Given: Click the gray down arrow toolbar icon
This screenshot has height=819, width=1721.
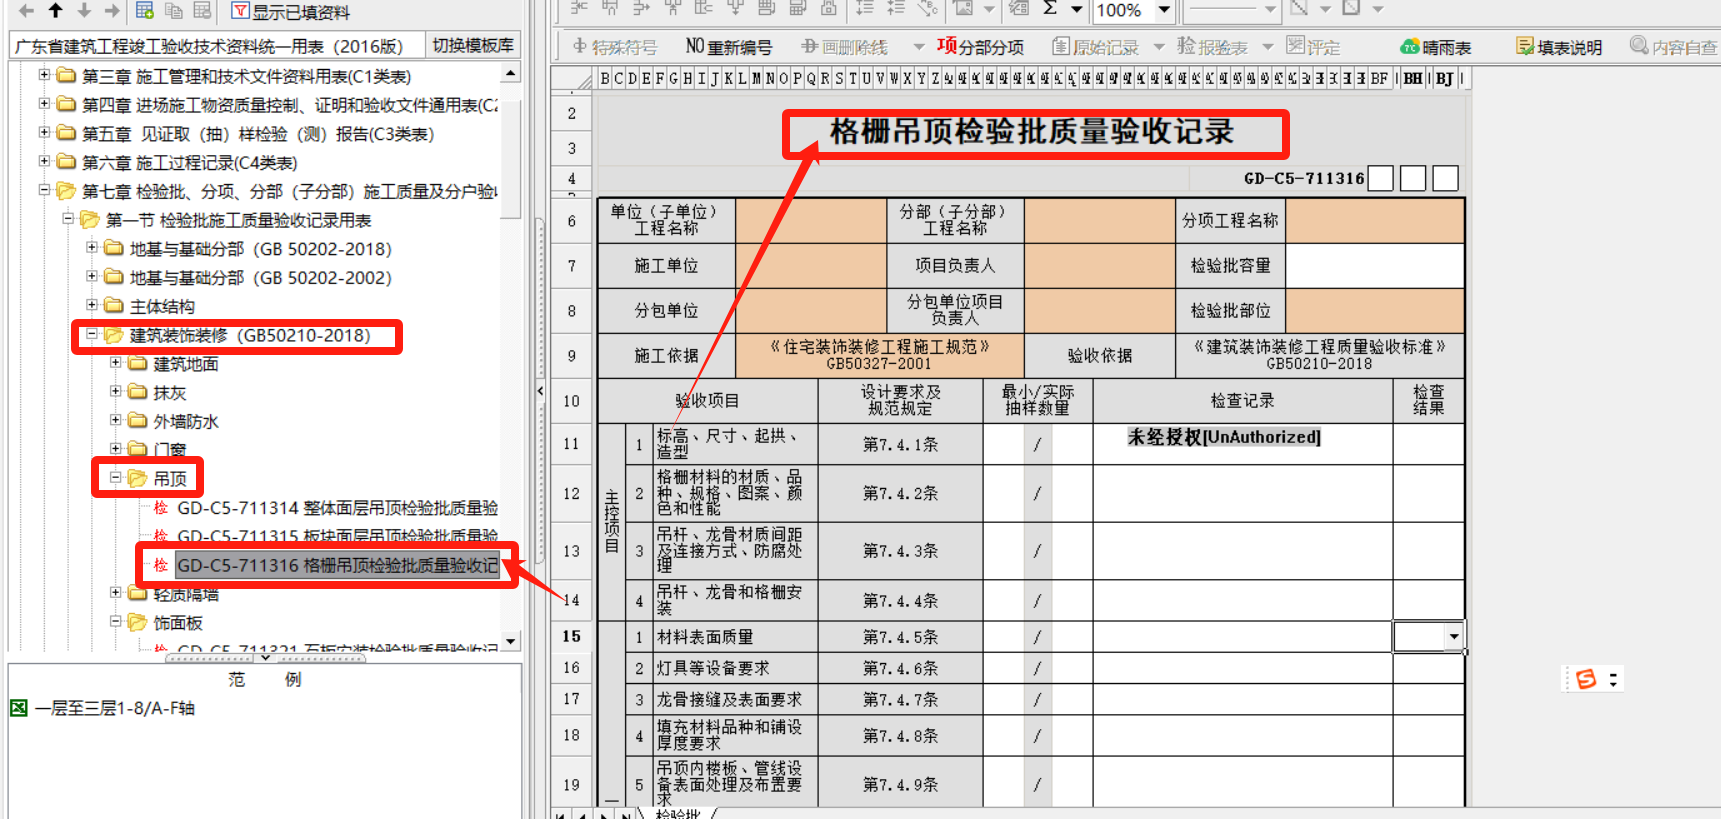Looking at the screenshot, I should coord(84,10).
